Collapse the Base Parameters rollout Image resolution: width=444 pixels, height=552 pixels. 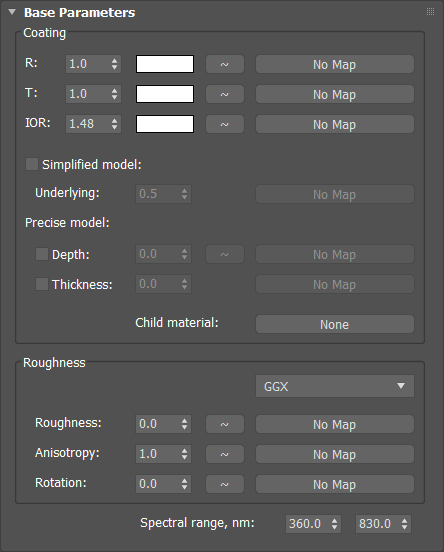12,12
